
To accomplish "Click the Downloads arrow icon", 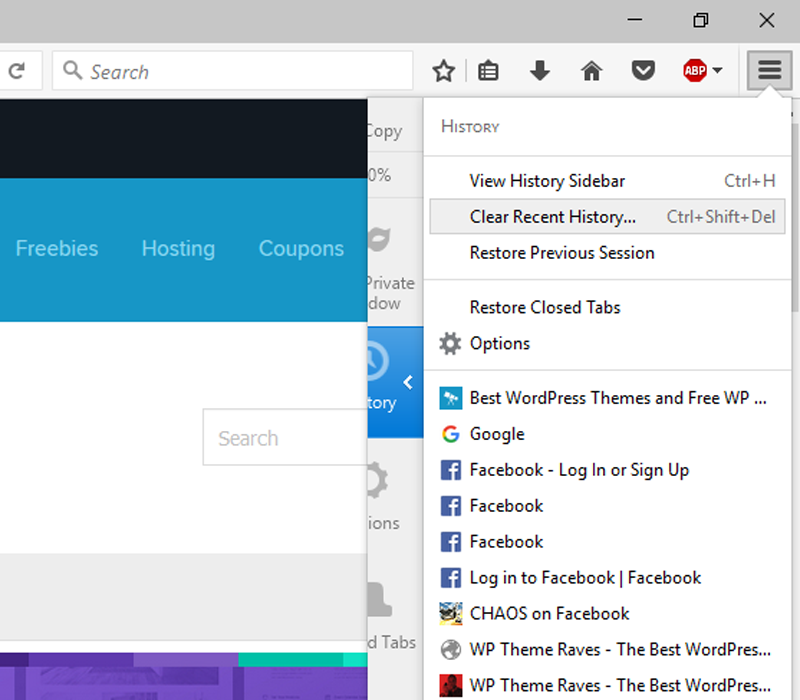I will tap(539, 71).
